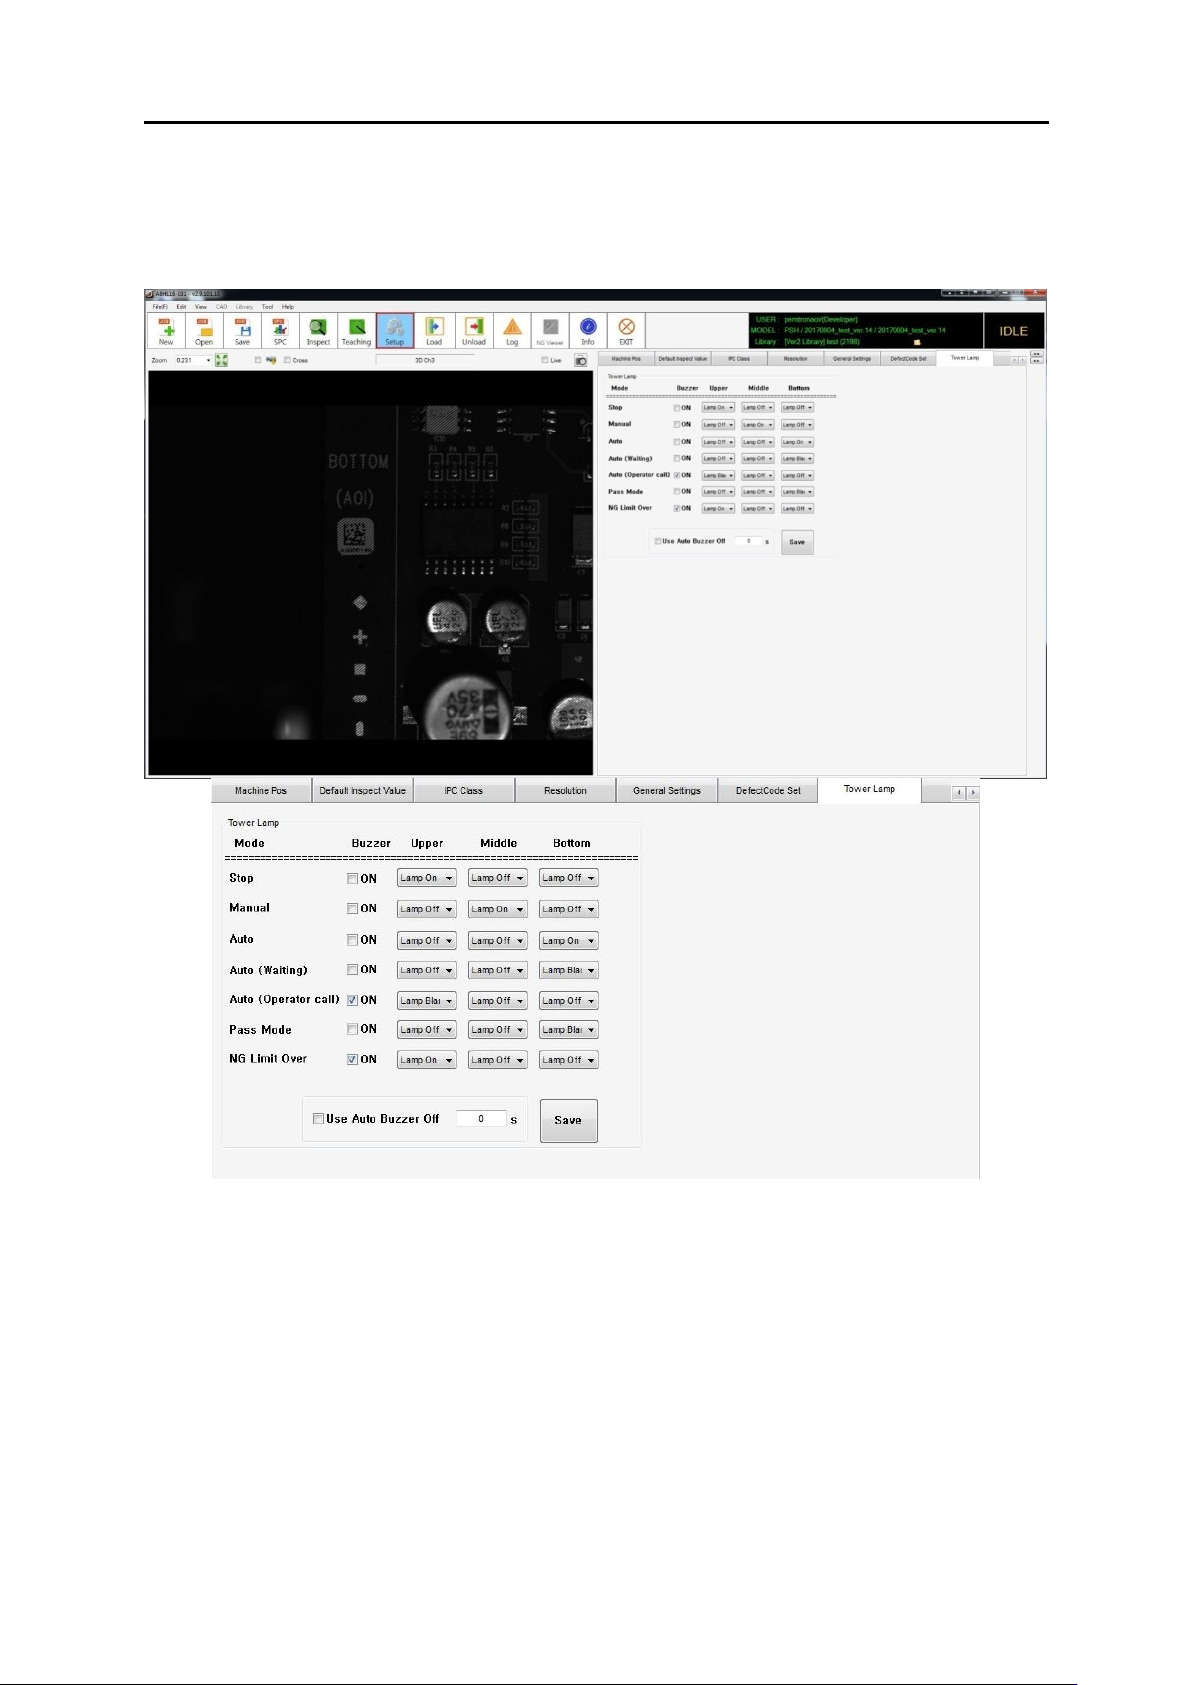Toggle Auto buzzer ON checkbox in enlarged panel
Screen dimensions: 1192x1685
point(352,940)
